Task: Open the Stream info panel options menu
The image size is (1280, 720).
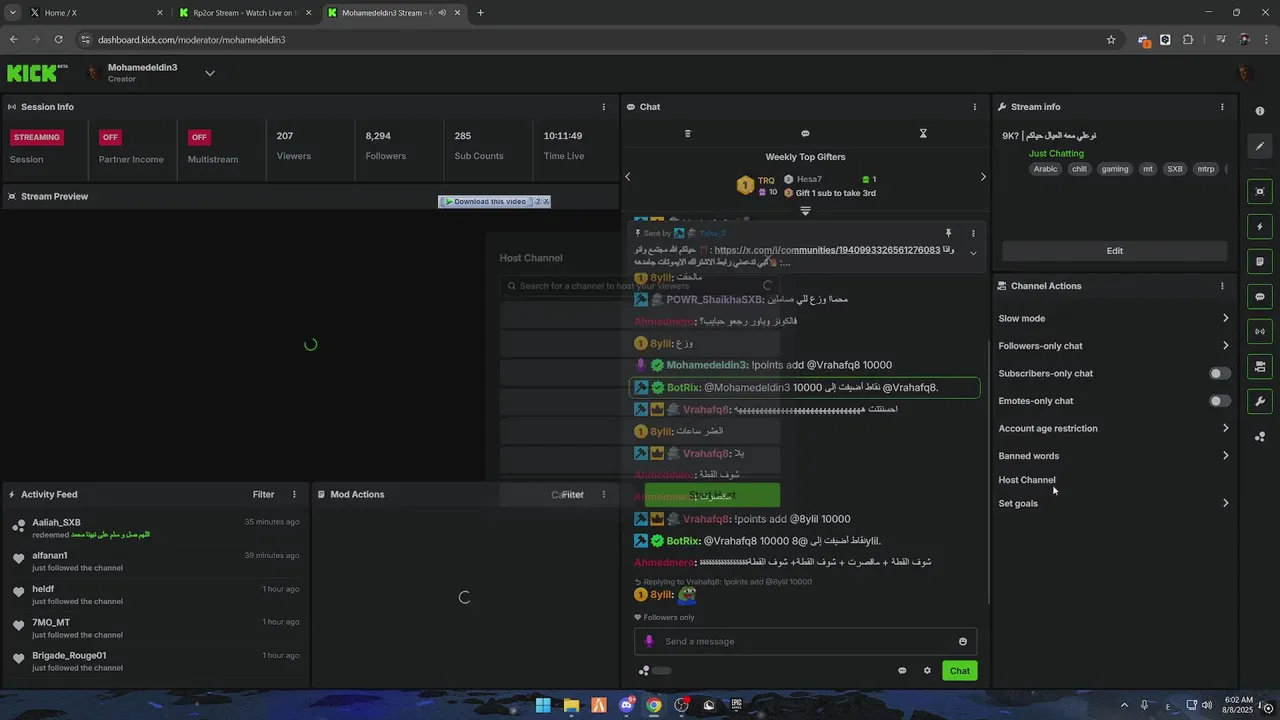Action: [1222, 107]
